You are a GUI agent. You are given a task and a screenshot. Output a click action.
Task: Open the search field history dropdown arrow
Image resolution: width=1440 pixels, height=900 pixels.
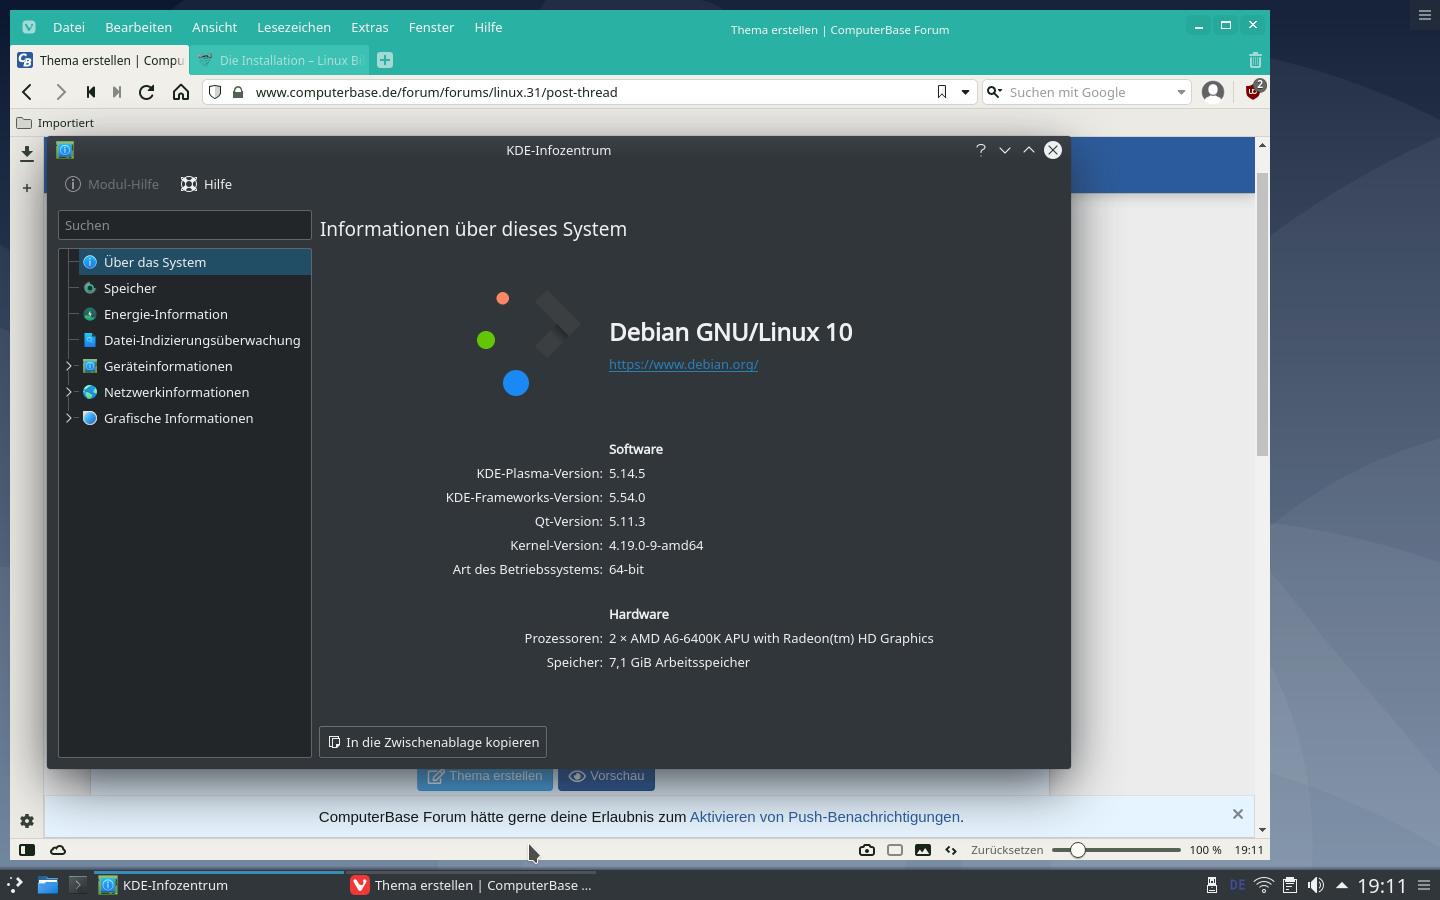tap(1181, 92)
